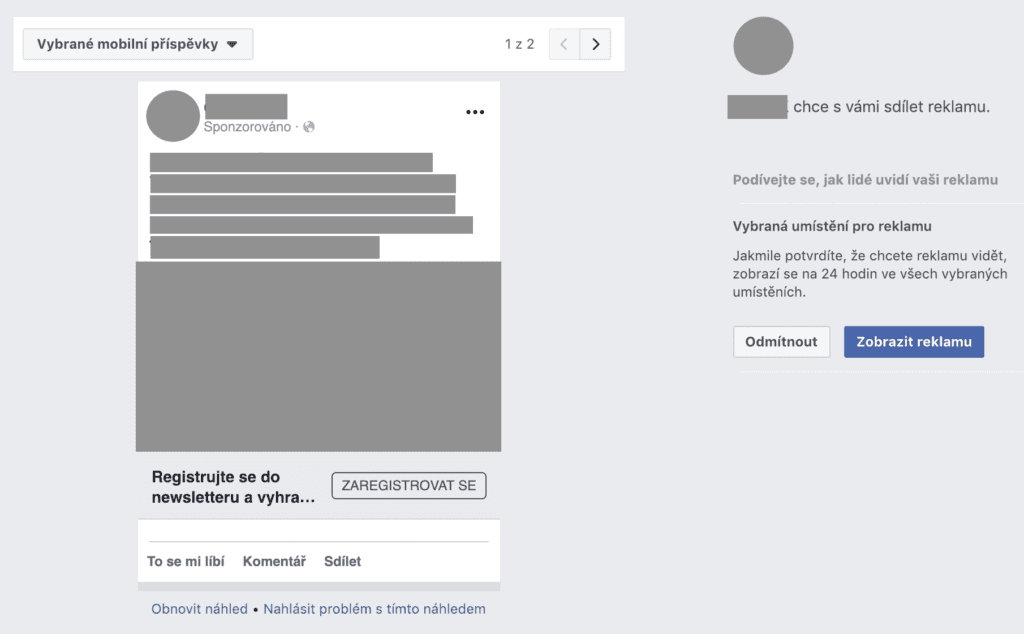This screenshot has width=1024, height=634.
Task: Click the Obnovit náhled link
Action: tap(199, 608)
